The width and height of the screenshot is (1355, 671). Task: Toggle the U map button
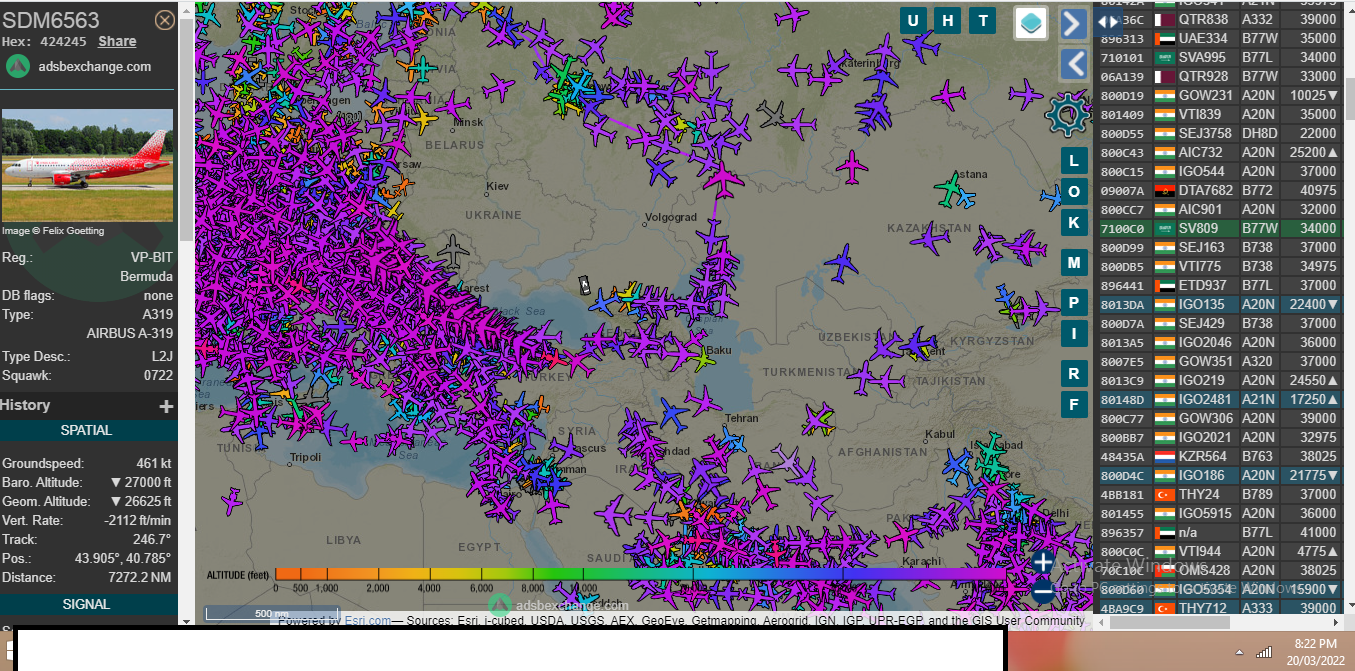(912, 21)
